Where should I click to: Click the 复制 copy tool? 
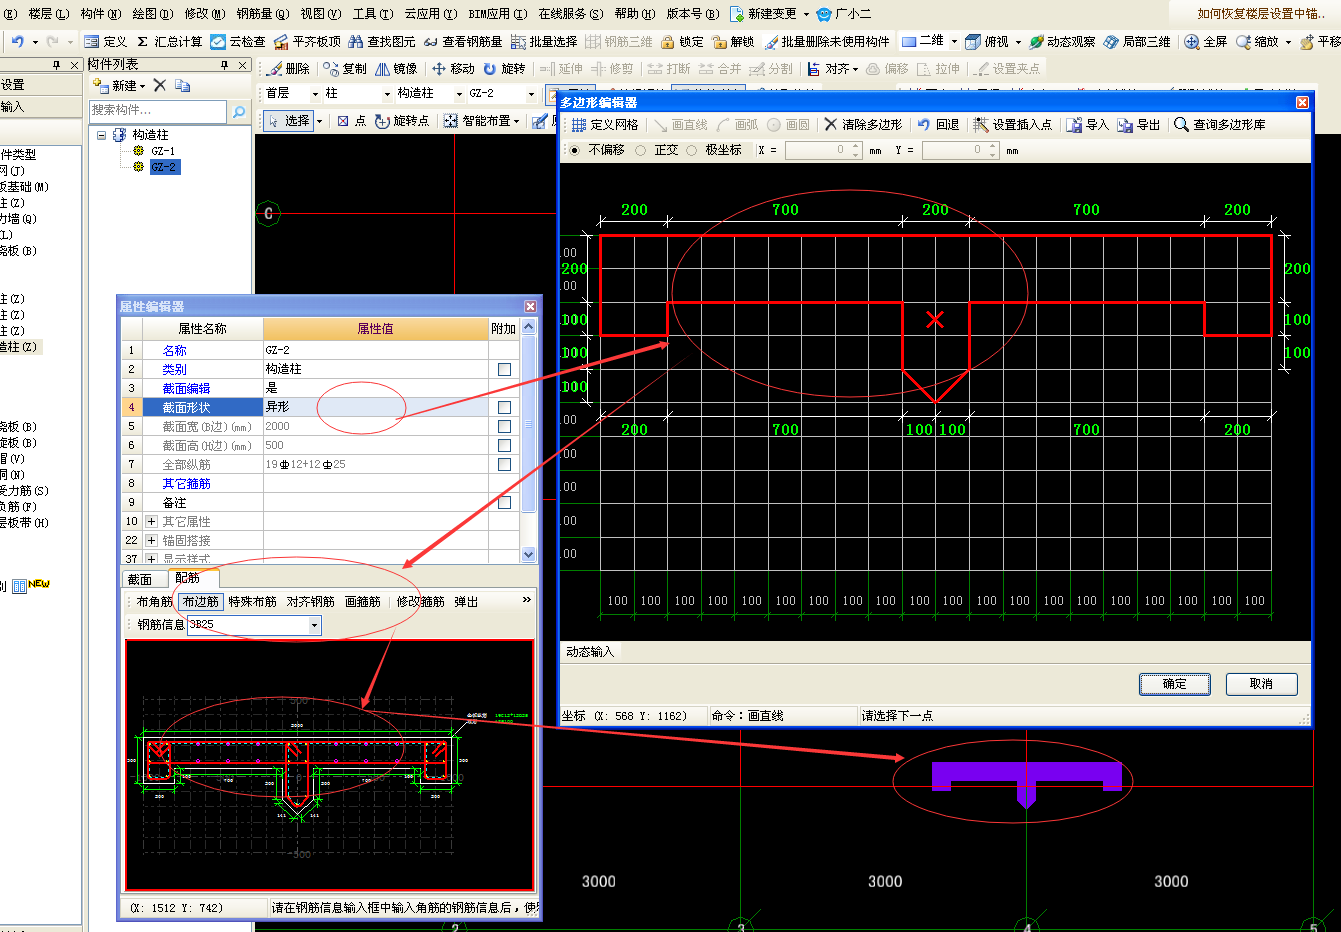pyautogui.click(x=345, y=69)
